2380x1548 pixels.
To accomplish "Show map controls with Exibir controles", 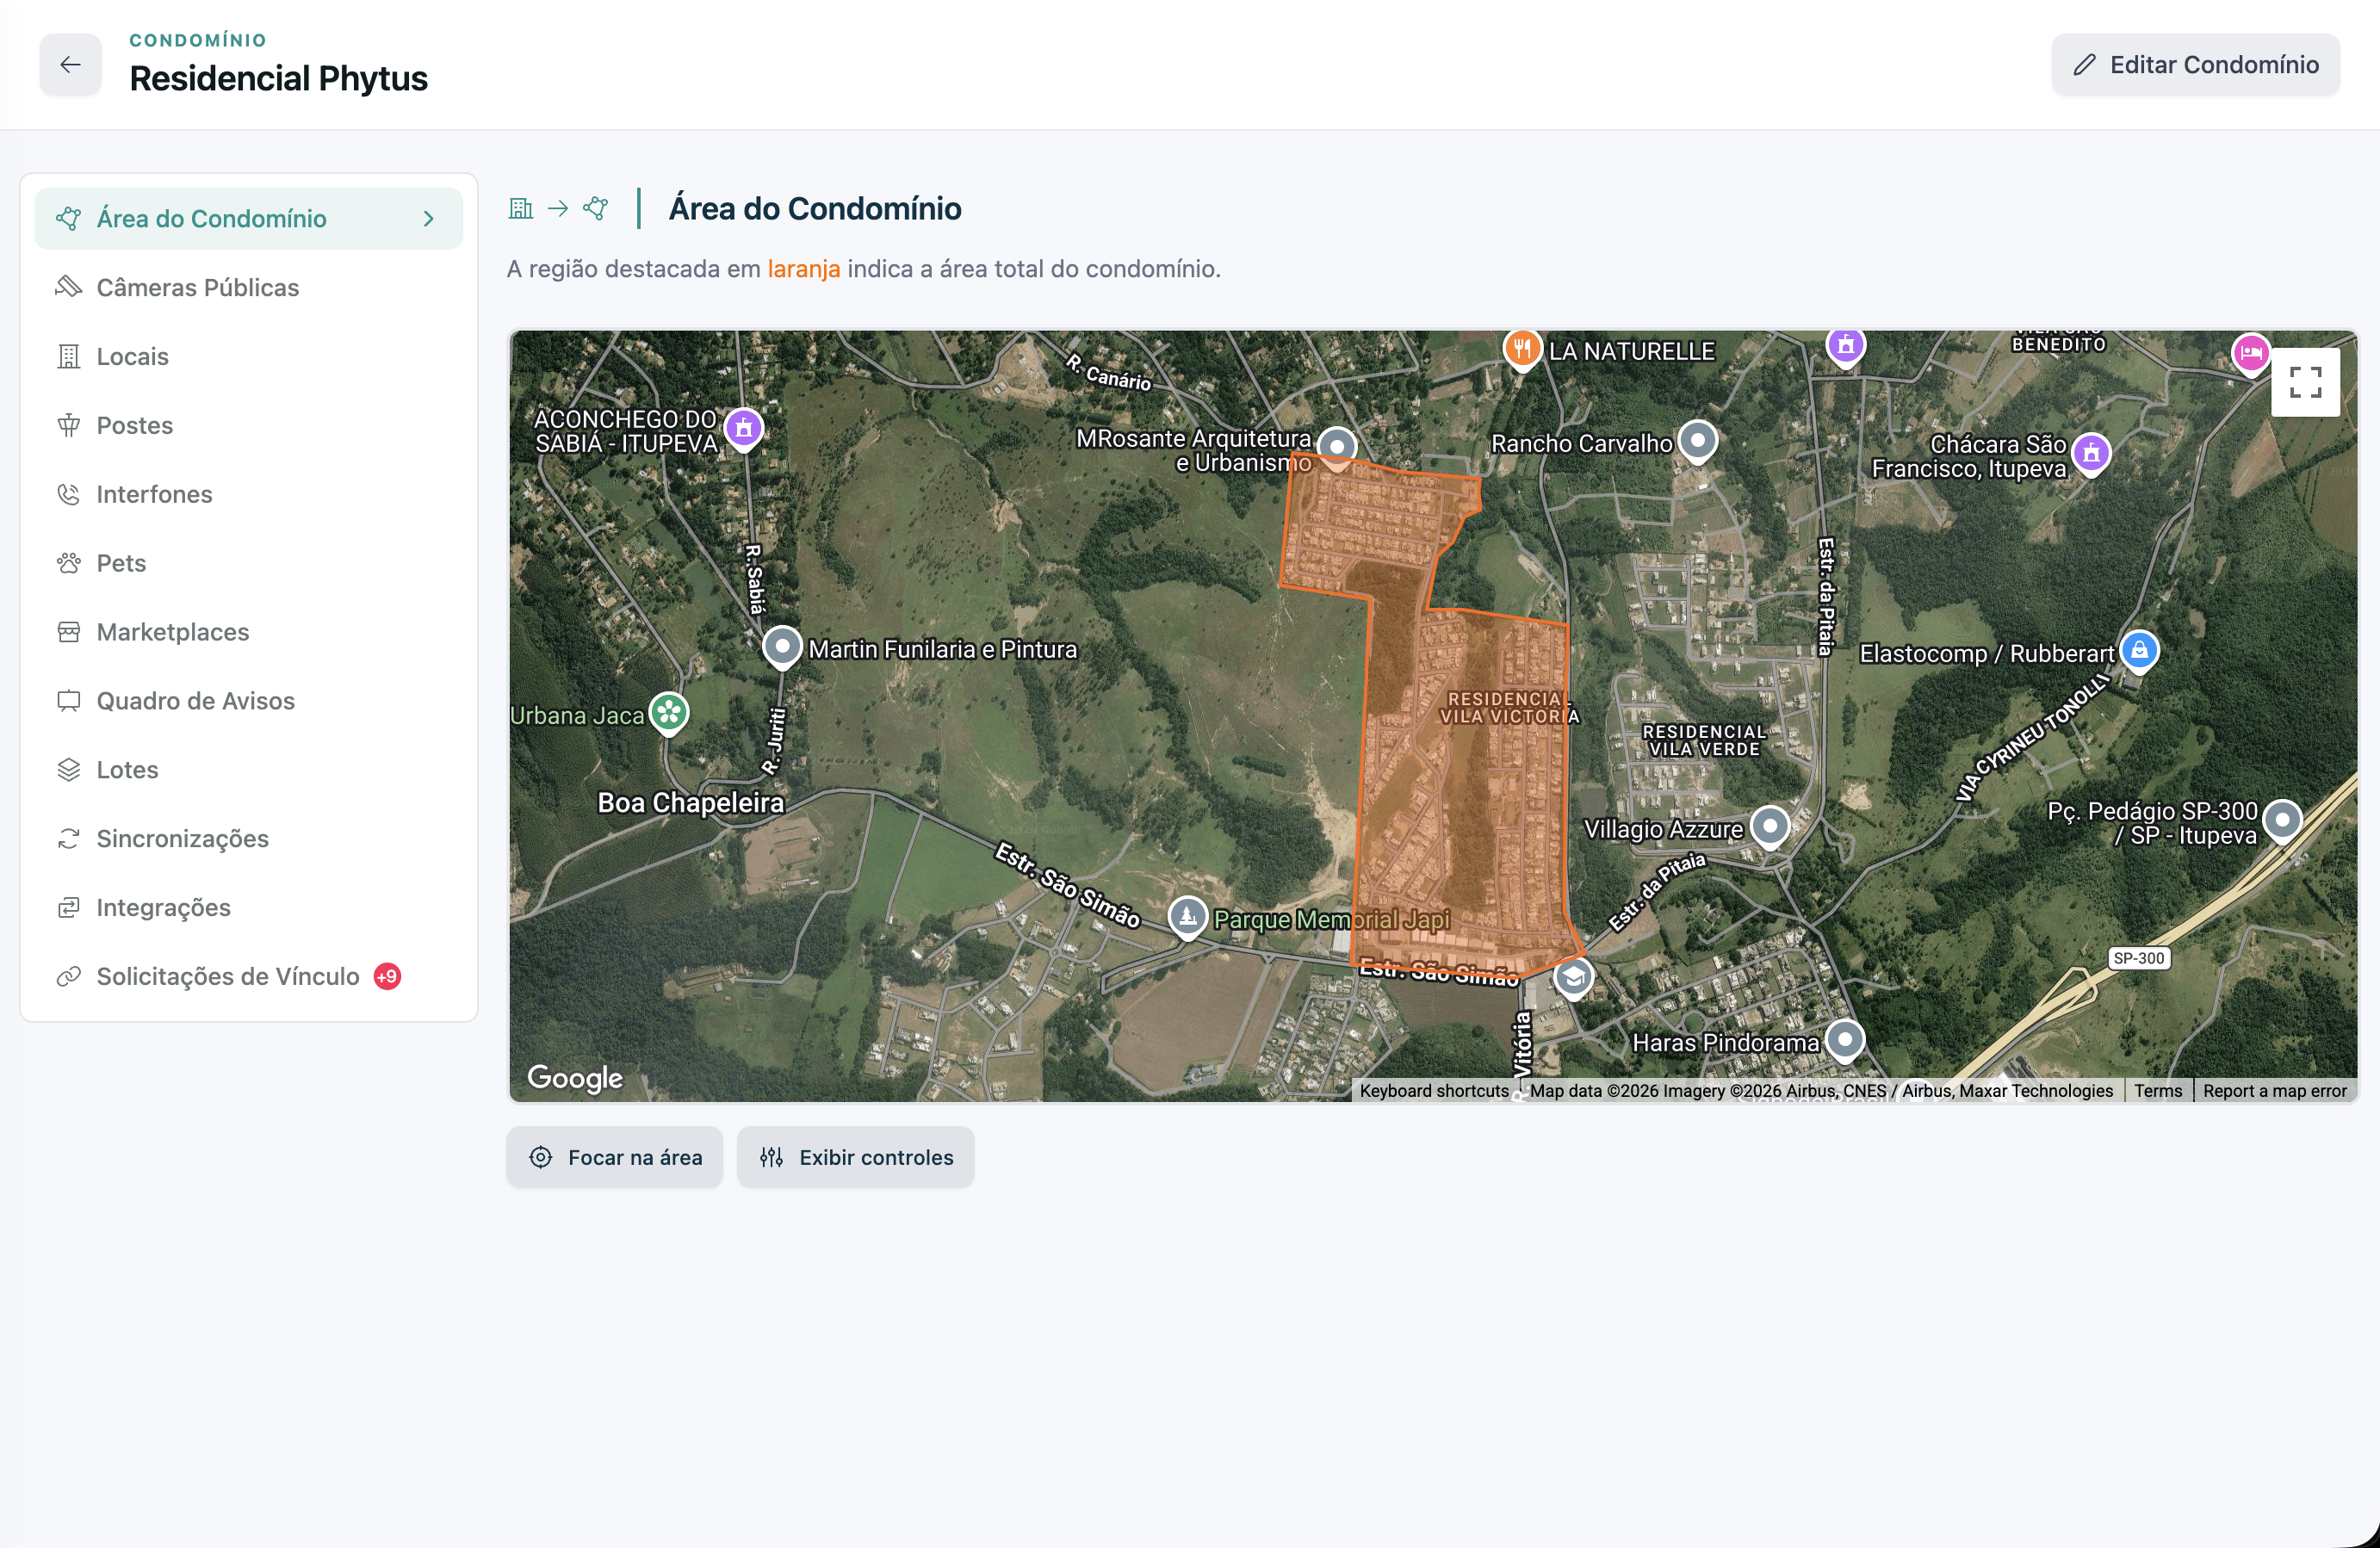I will [x=855, y=1157].
